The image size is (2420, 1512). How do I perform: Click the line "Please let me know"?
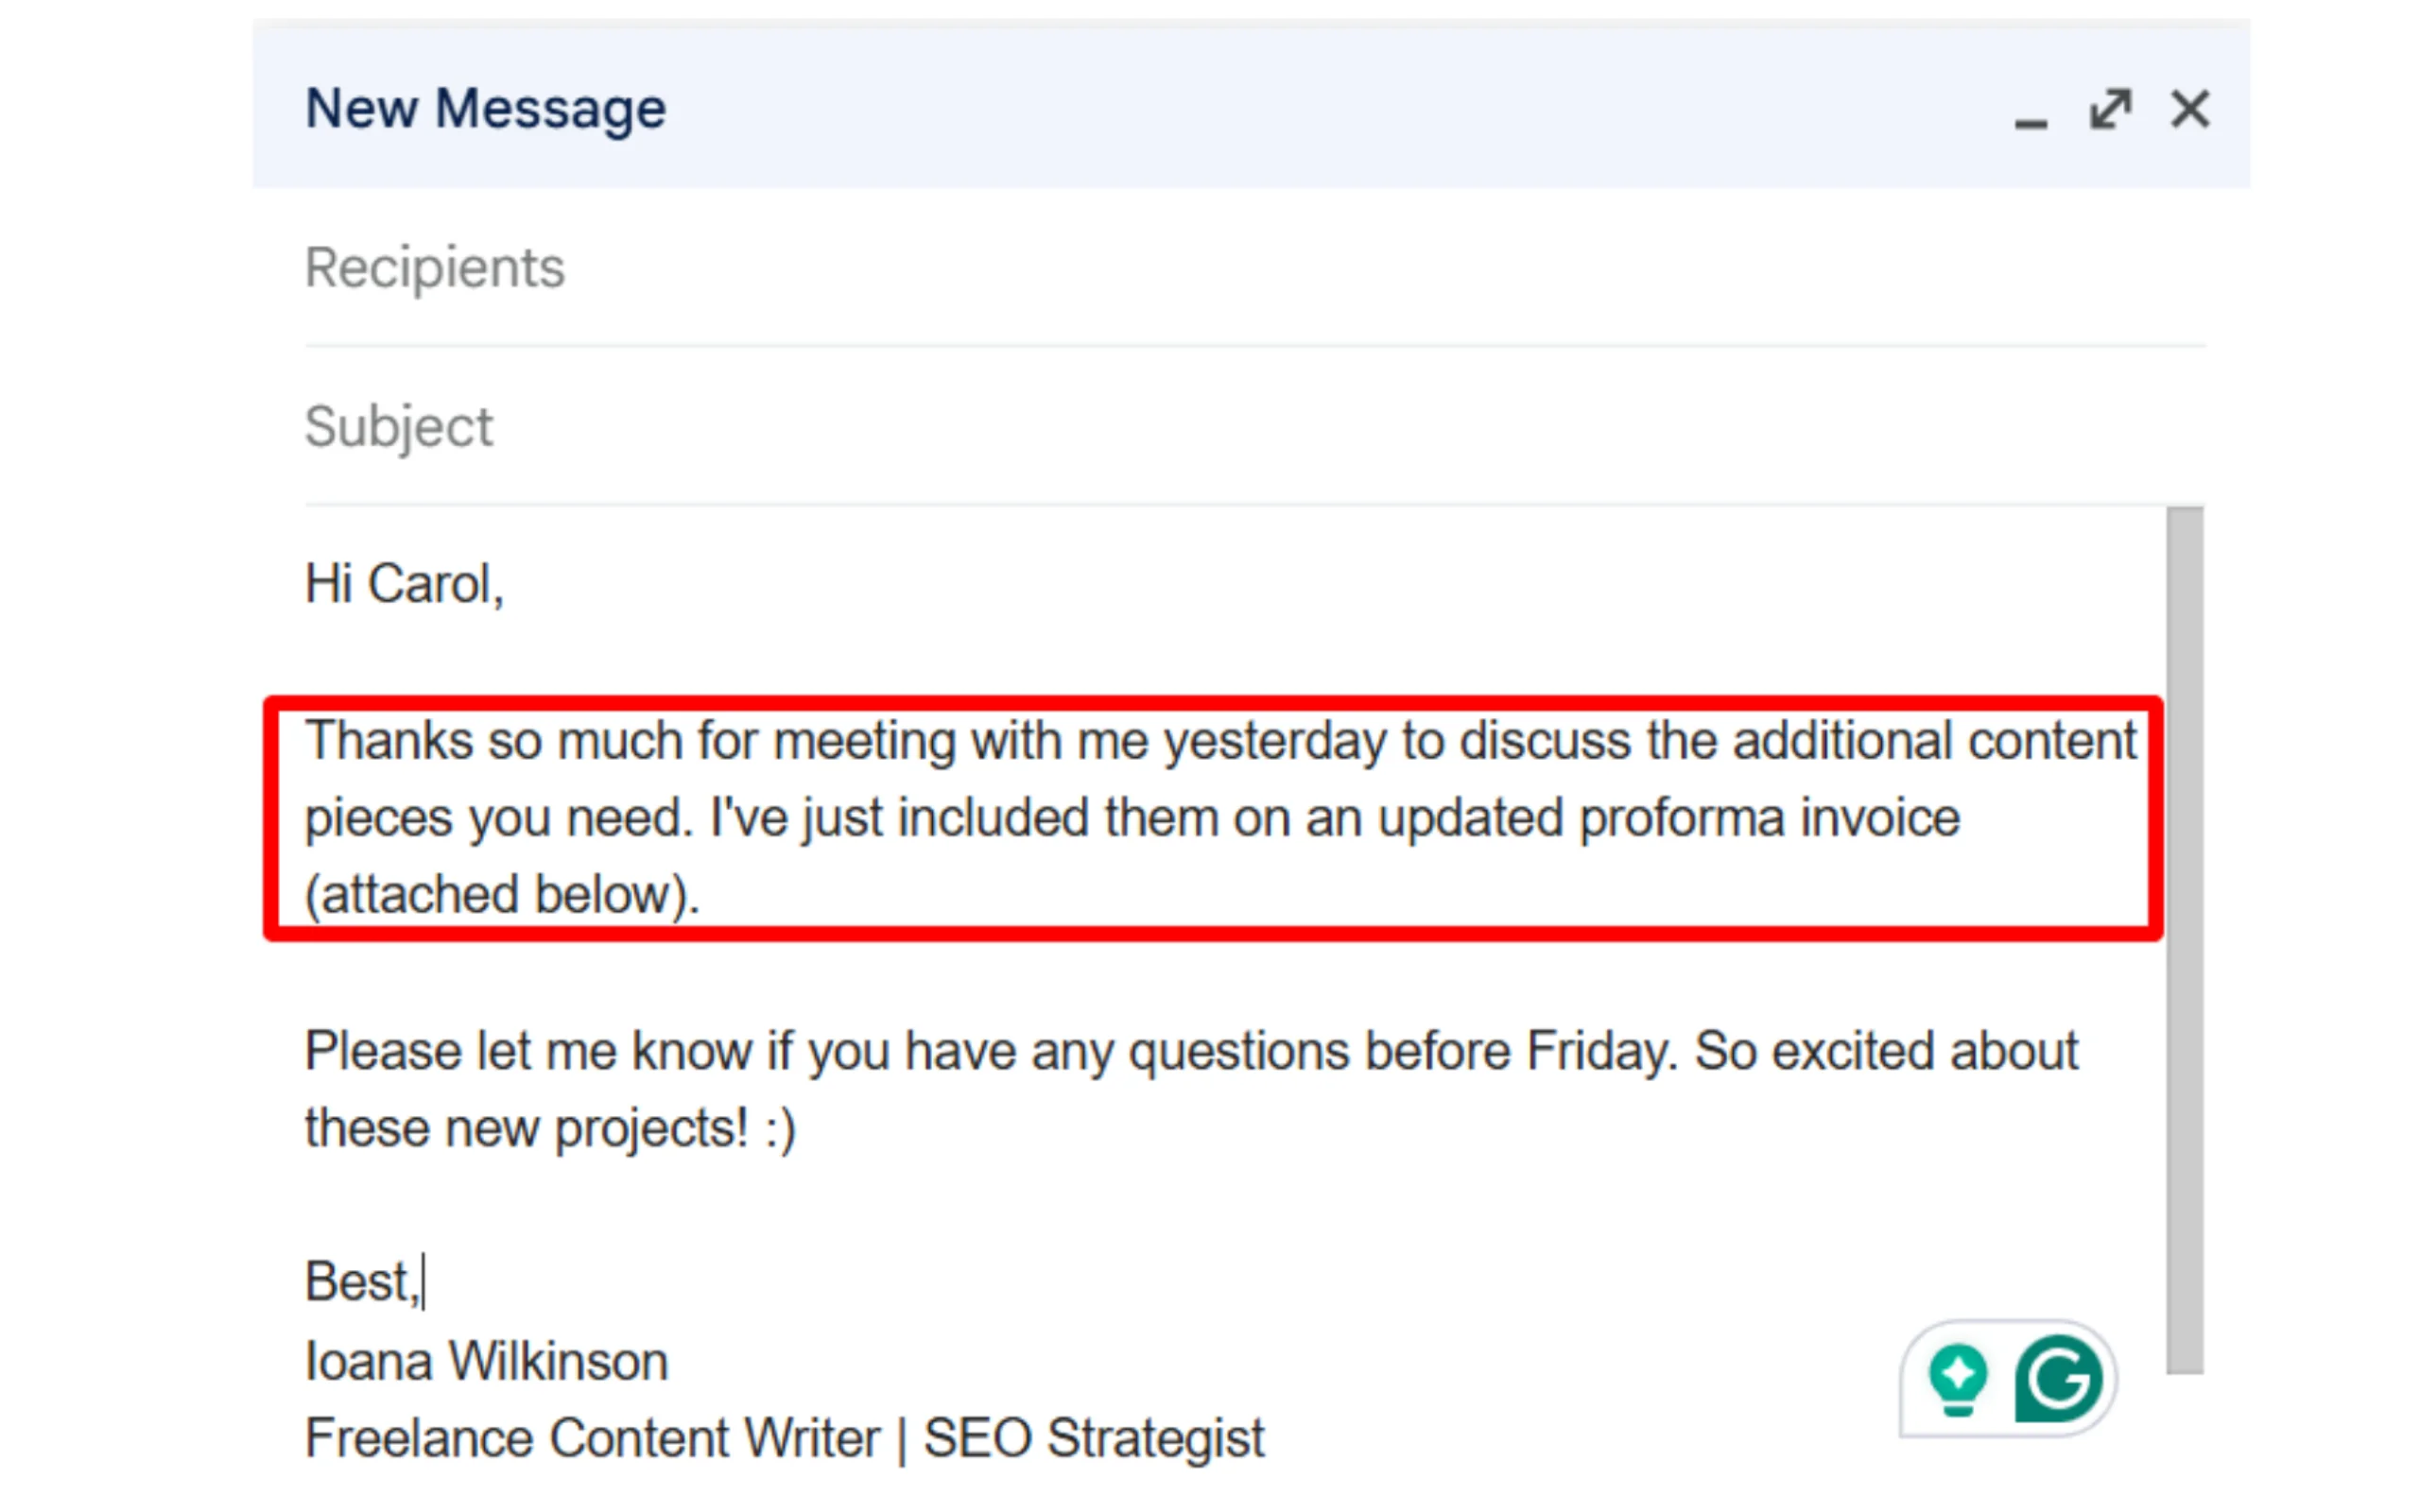[x=528, y=1052]
